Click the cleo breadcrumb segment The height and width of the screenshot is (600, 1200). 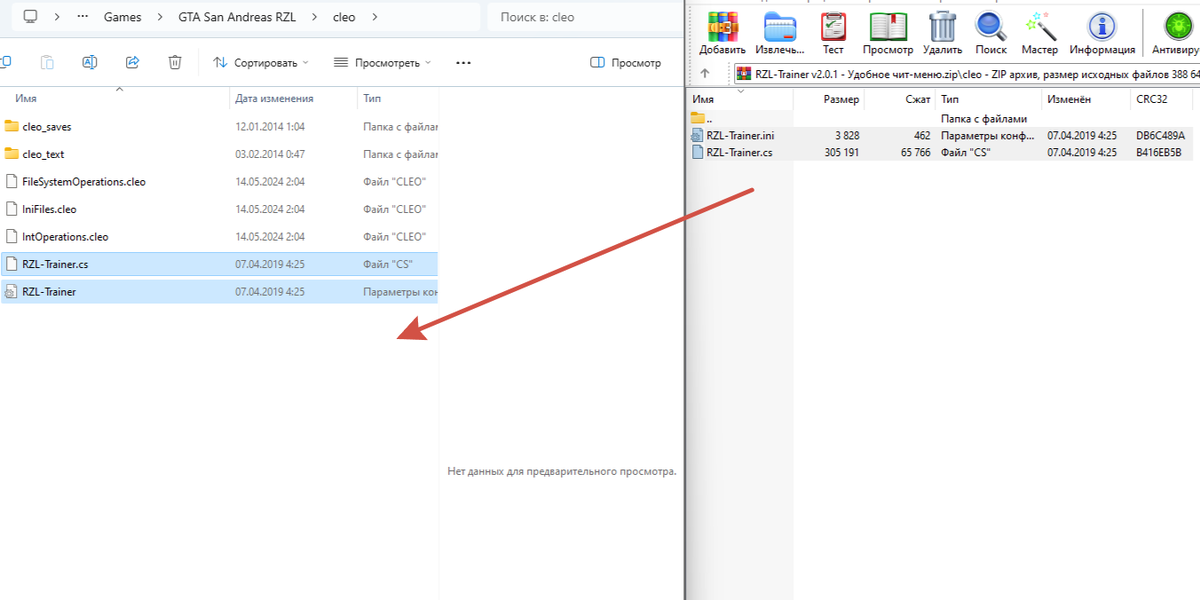(x=344, y=17)
